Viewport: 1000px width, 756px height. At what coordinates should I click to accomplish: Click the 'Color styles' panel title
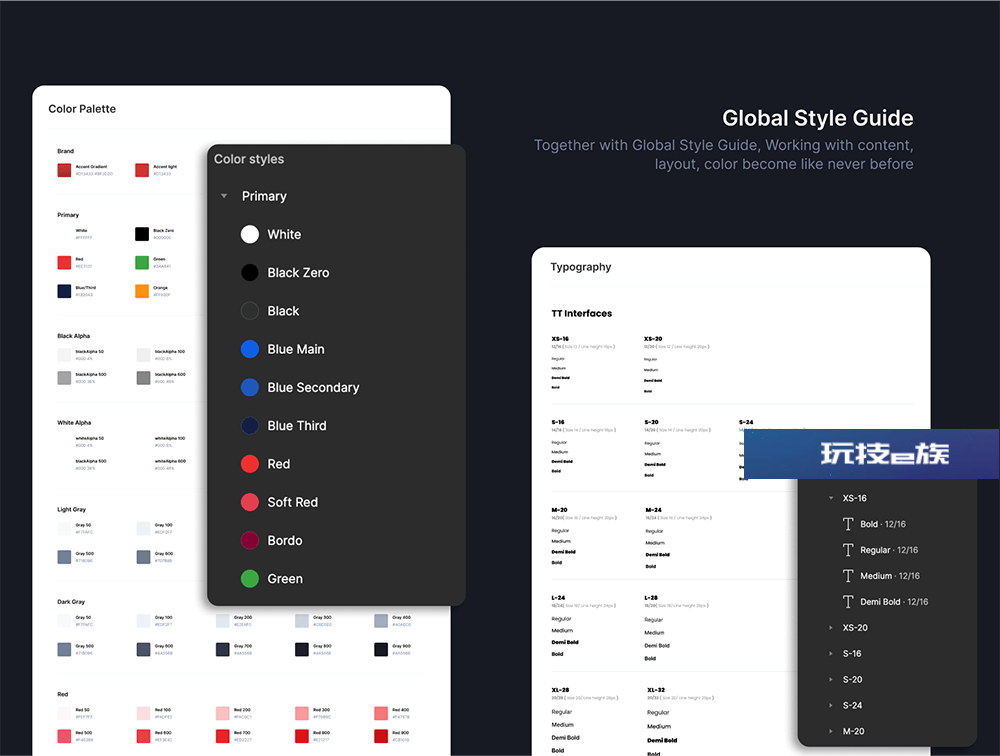[249, 159]
